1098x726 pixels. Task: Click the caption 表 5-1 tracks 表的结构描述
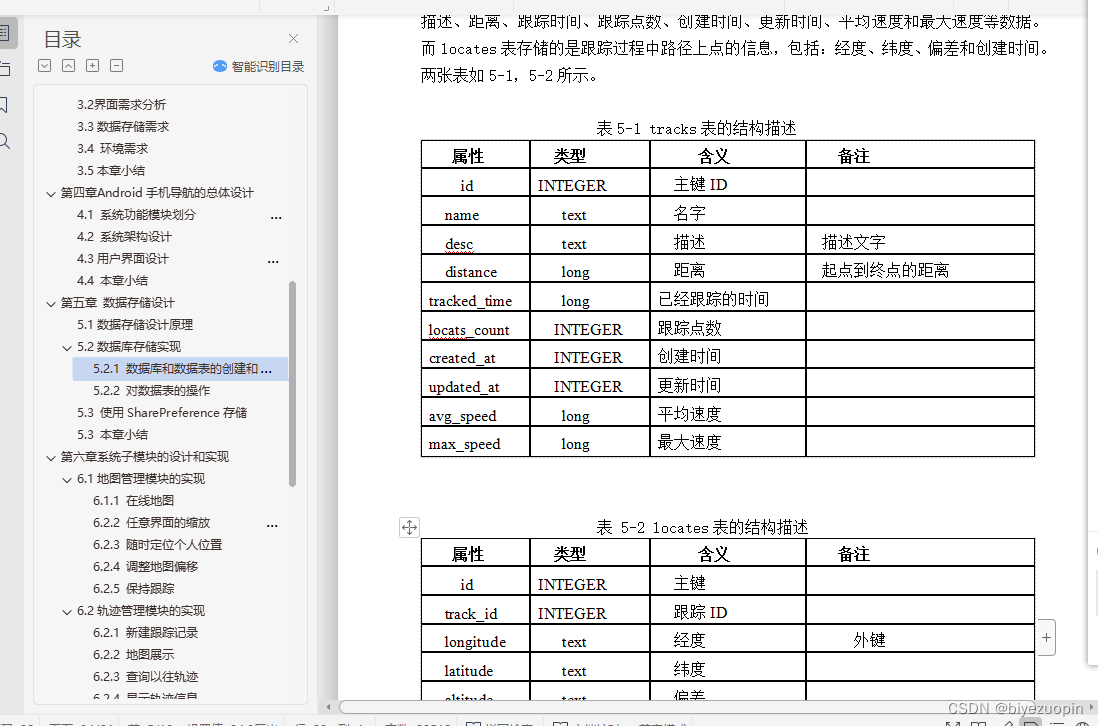(696, 128)
